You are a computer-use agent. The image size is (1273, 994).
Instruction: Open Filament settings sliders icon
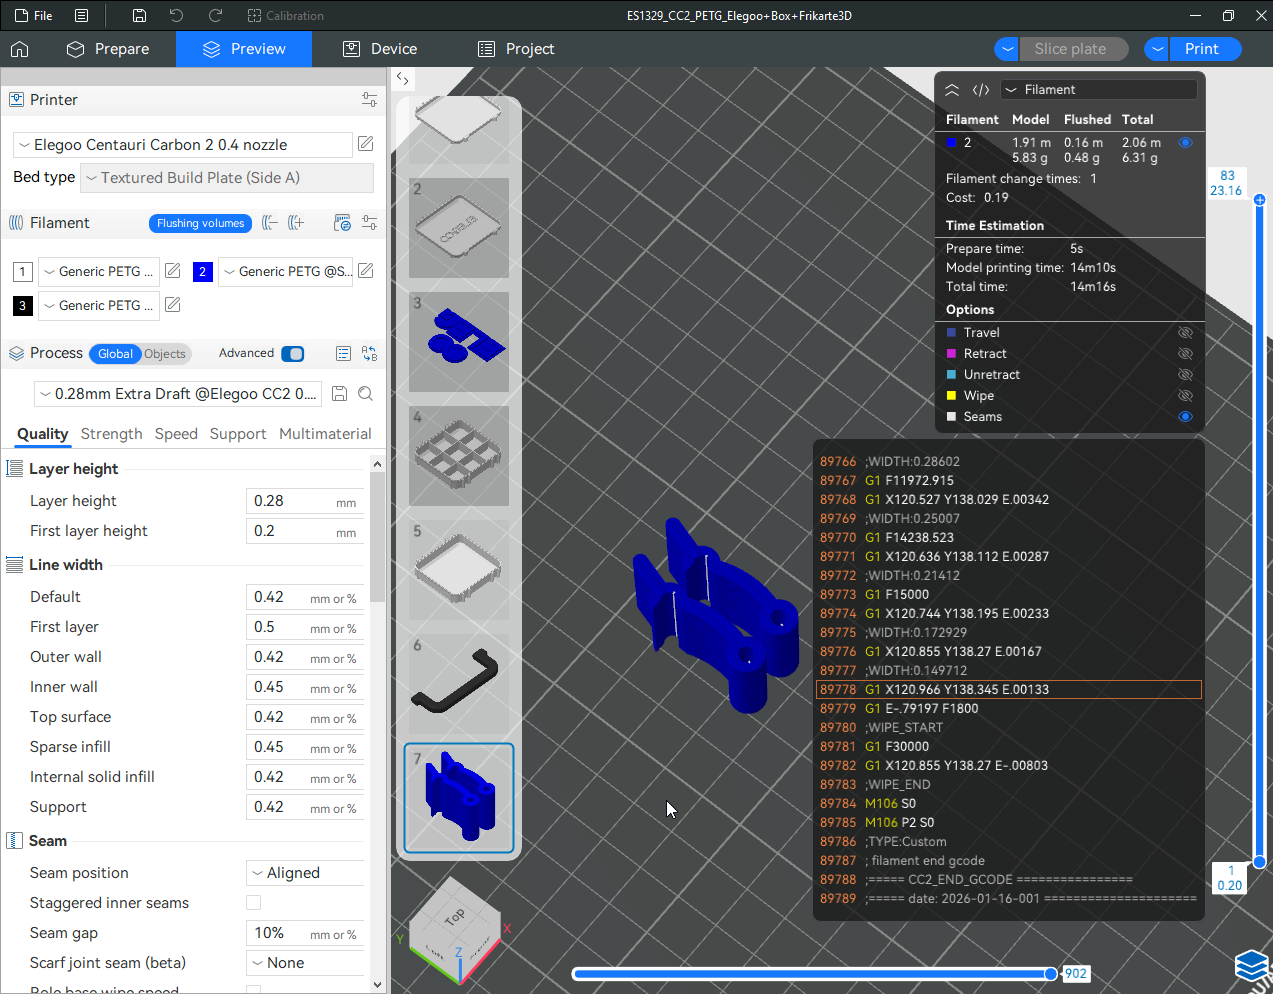click(x=369, y=223)
